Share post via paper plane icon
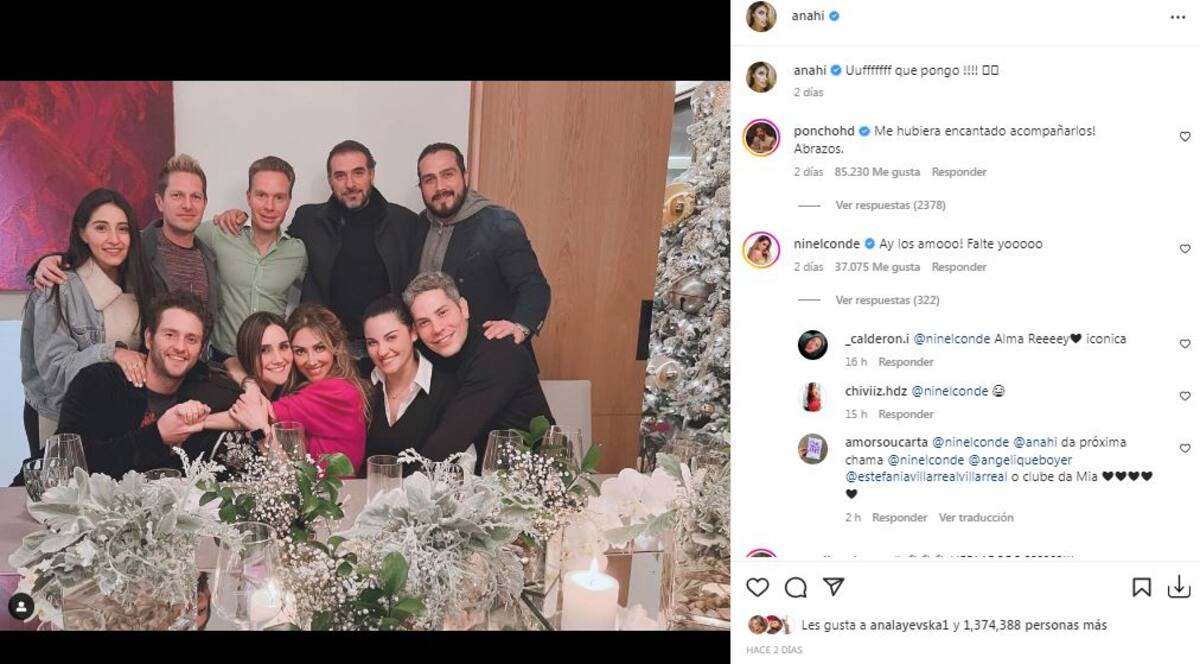The height and width of the screenshot is (664, 1200). (x=833, y=587)
